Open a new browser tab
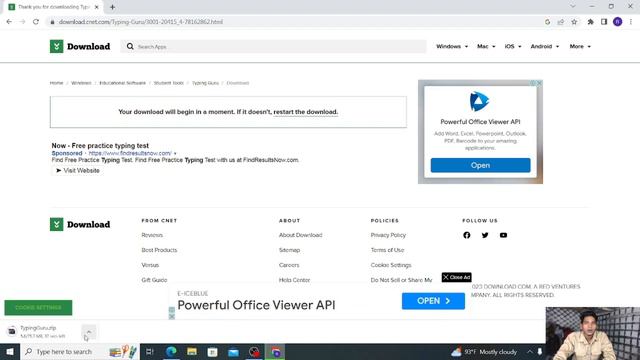Screen dimensions: 640x360 112,7
